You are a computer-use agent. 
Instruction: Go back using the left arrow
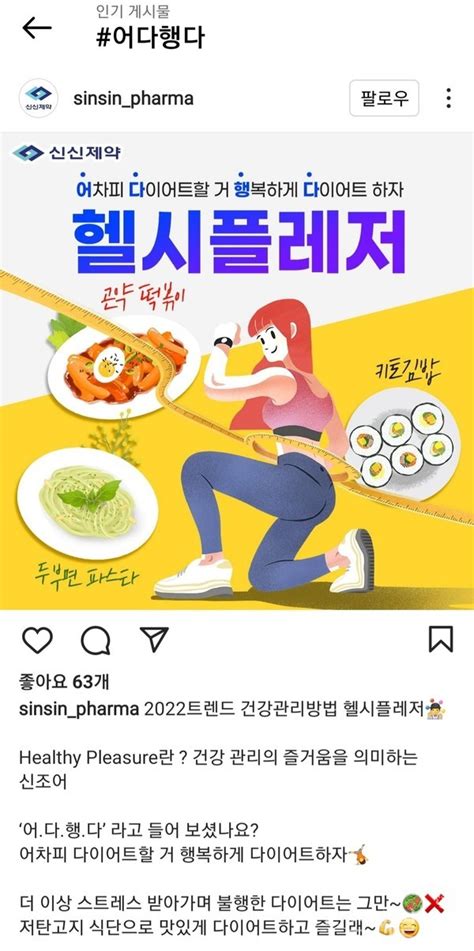[x=36, y=28]
